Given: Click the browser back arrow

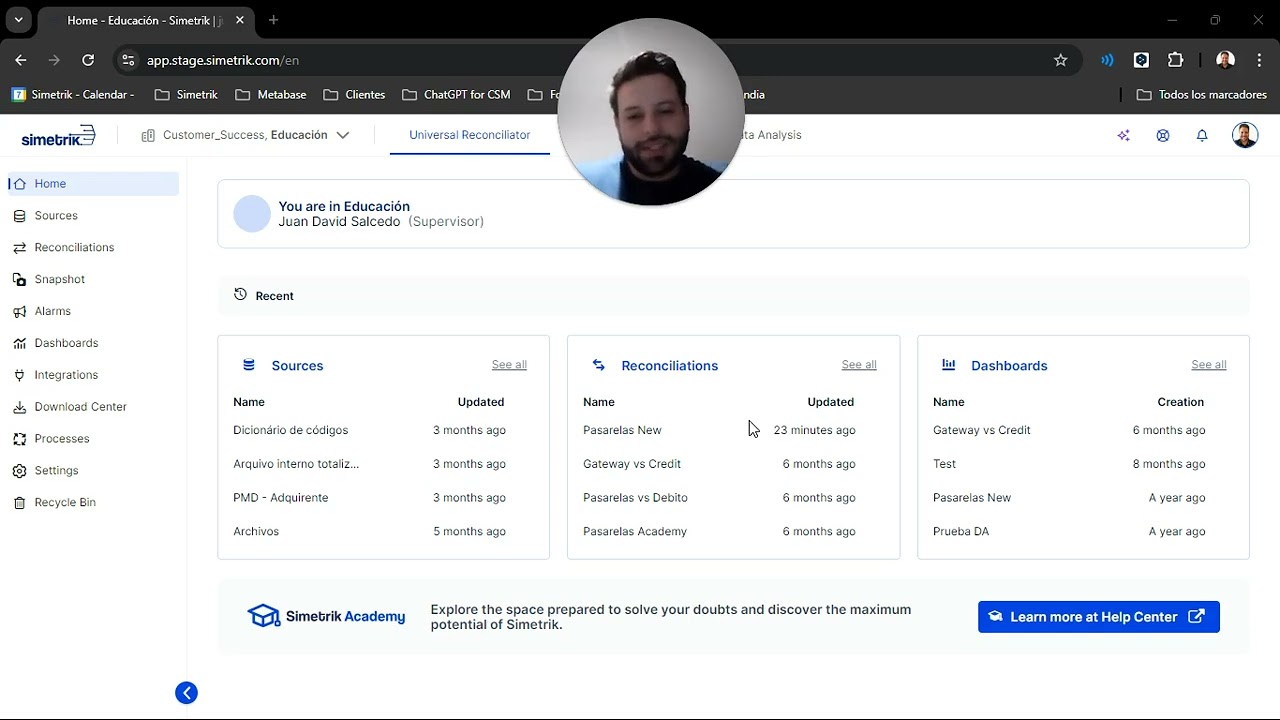Looking at the screenshot, I should click(x=21, y=60).
